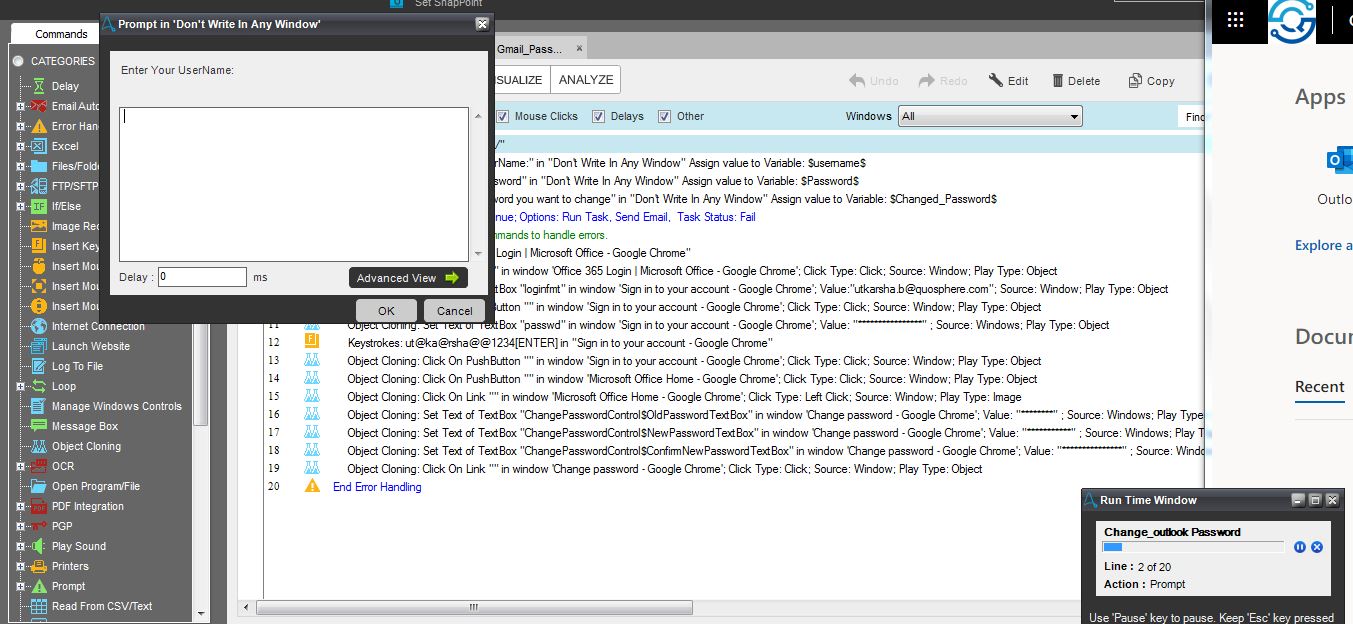Click the Edit wrench icon
The width and height of the screenshot is (1353, 624).
point(996,81)
